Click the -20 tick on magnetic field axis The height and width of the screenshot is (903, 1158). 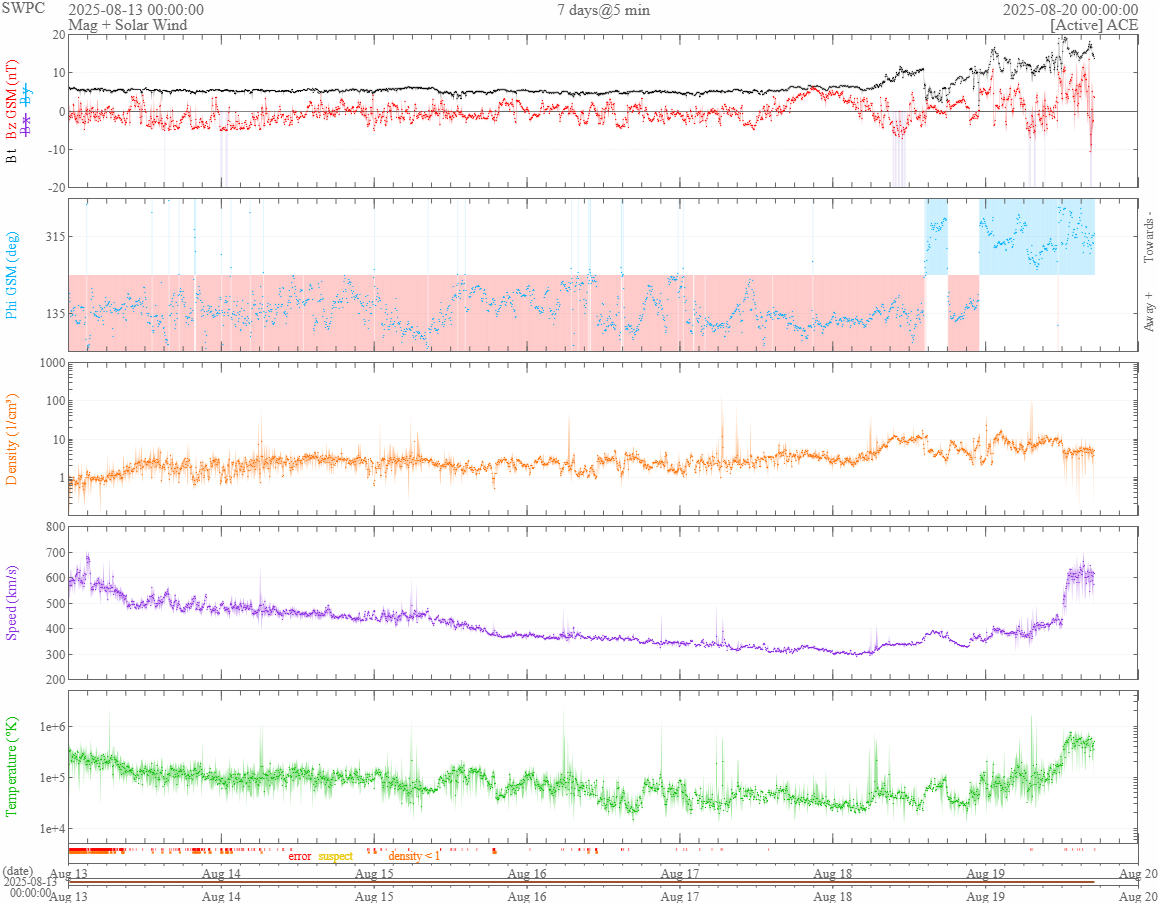(55, 188)
